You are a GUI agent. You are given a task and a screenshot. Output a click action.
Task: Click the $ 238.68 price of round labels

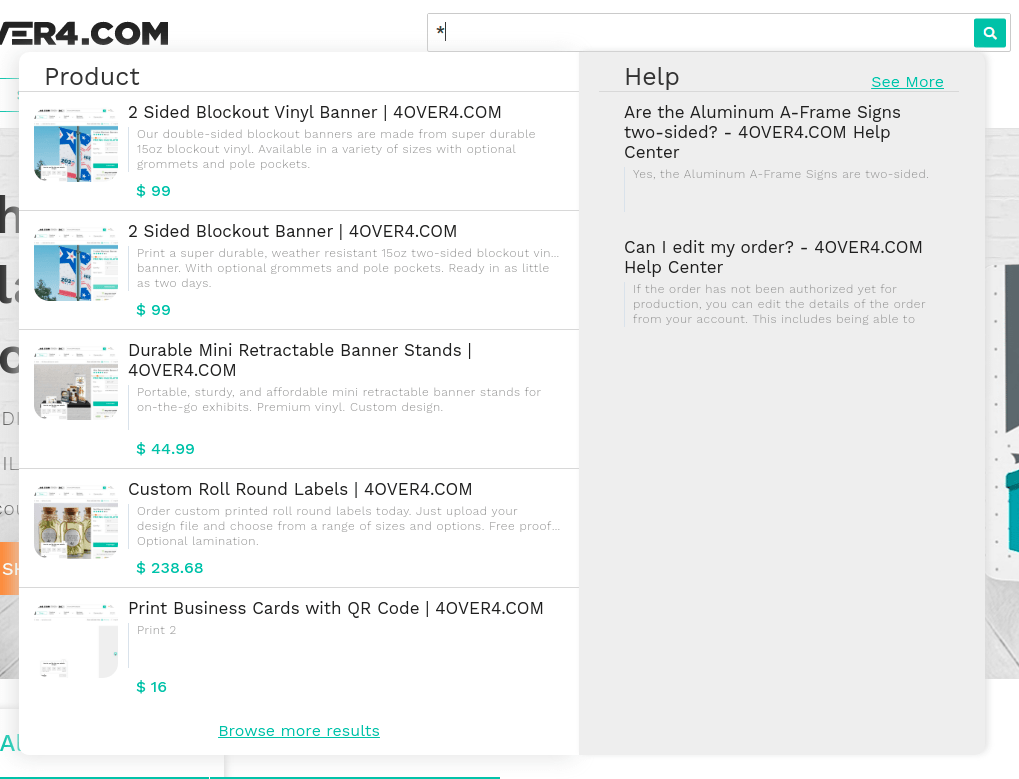pyautogui.click(x=170, y=568)
